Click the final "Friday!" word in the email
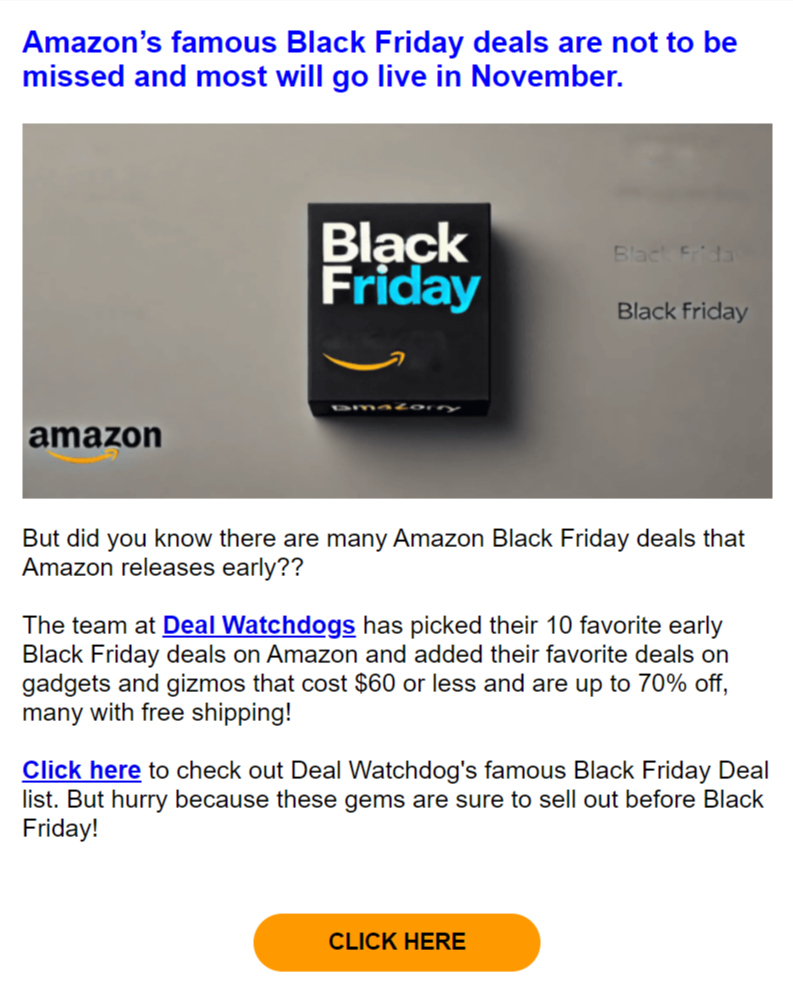 click(61, 829)
